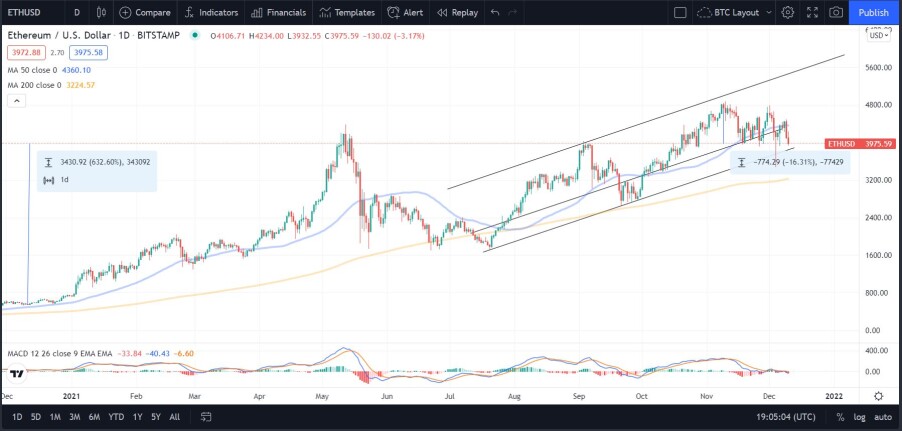Take a chart snapshot with camera icon
902x431 pixels.
pos(836,12)
